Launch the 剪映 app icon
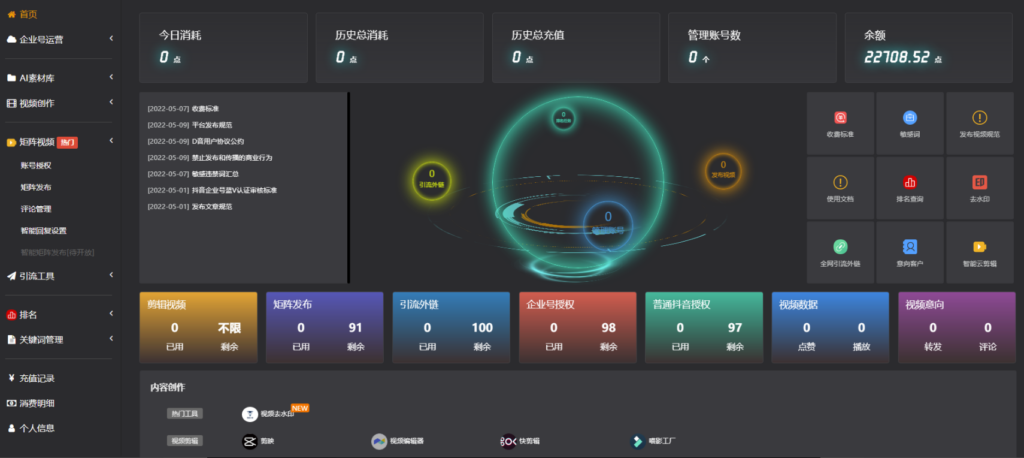Viewport: 1024px width, 458px height. tap(249, 441)
